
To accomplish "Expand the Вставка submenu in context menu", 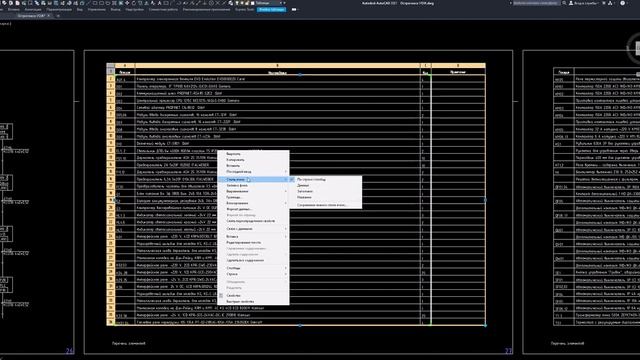I will pyautogui.click(x=253, y=236).
